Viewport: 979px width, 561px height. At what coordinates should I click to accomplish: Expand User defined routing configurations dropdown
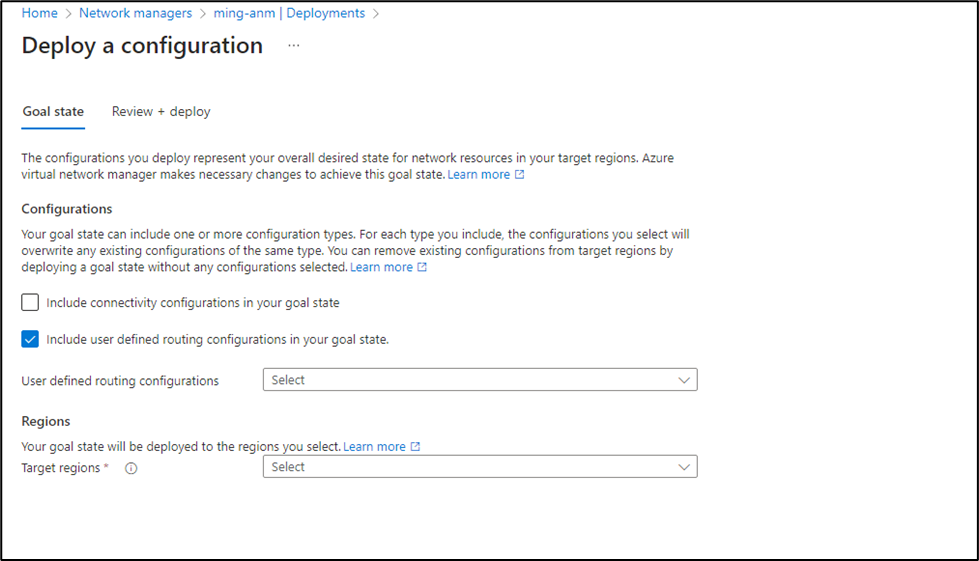pos(479,380)
